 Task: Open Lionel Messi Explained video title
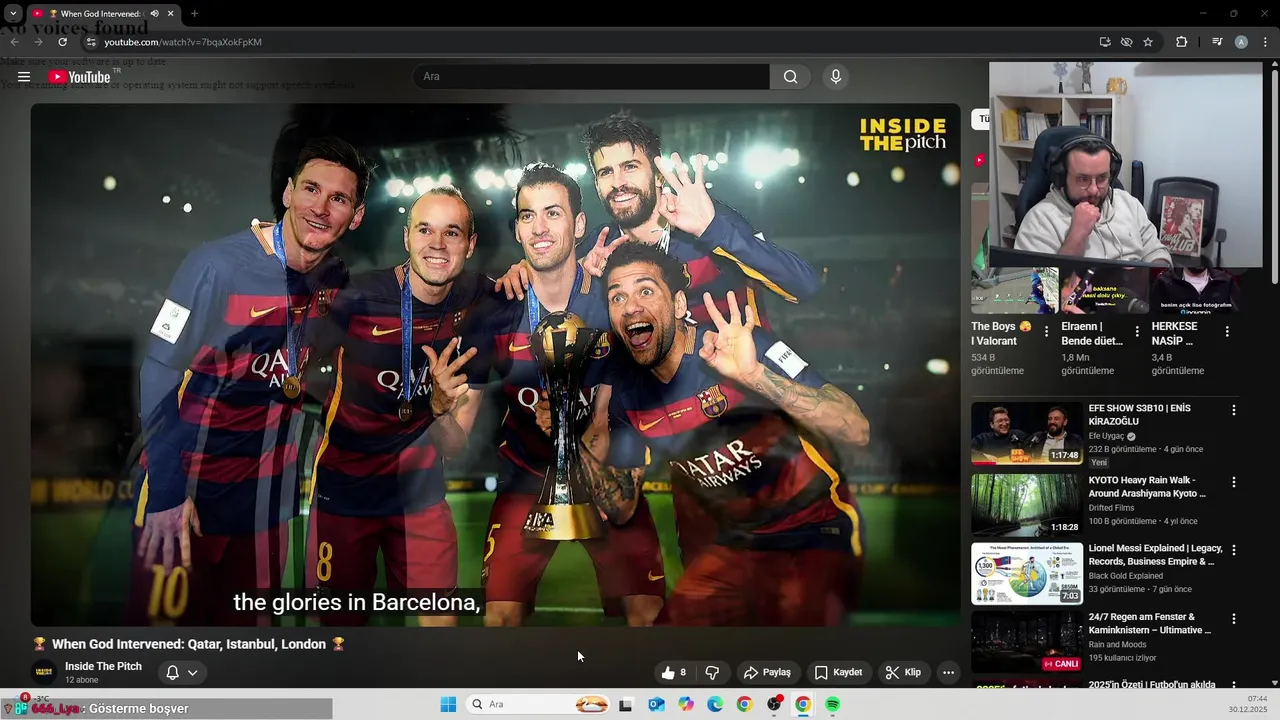pyautogui.click(x=1155, y=555)
